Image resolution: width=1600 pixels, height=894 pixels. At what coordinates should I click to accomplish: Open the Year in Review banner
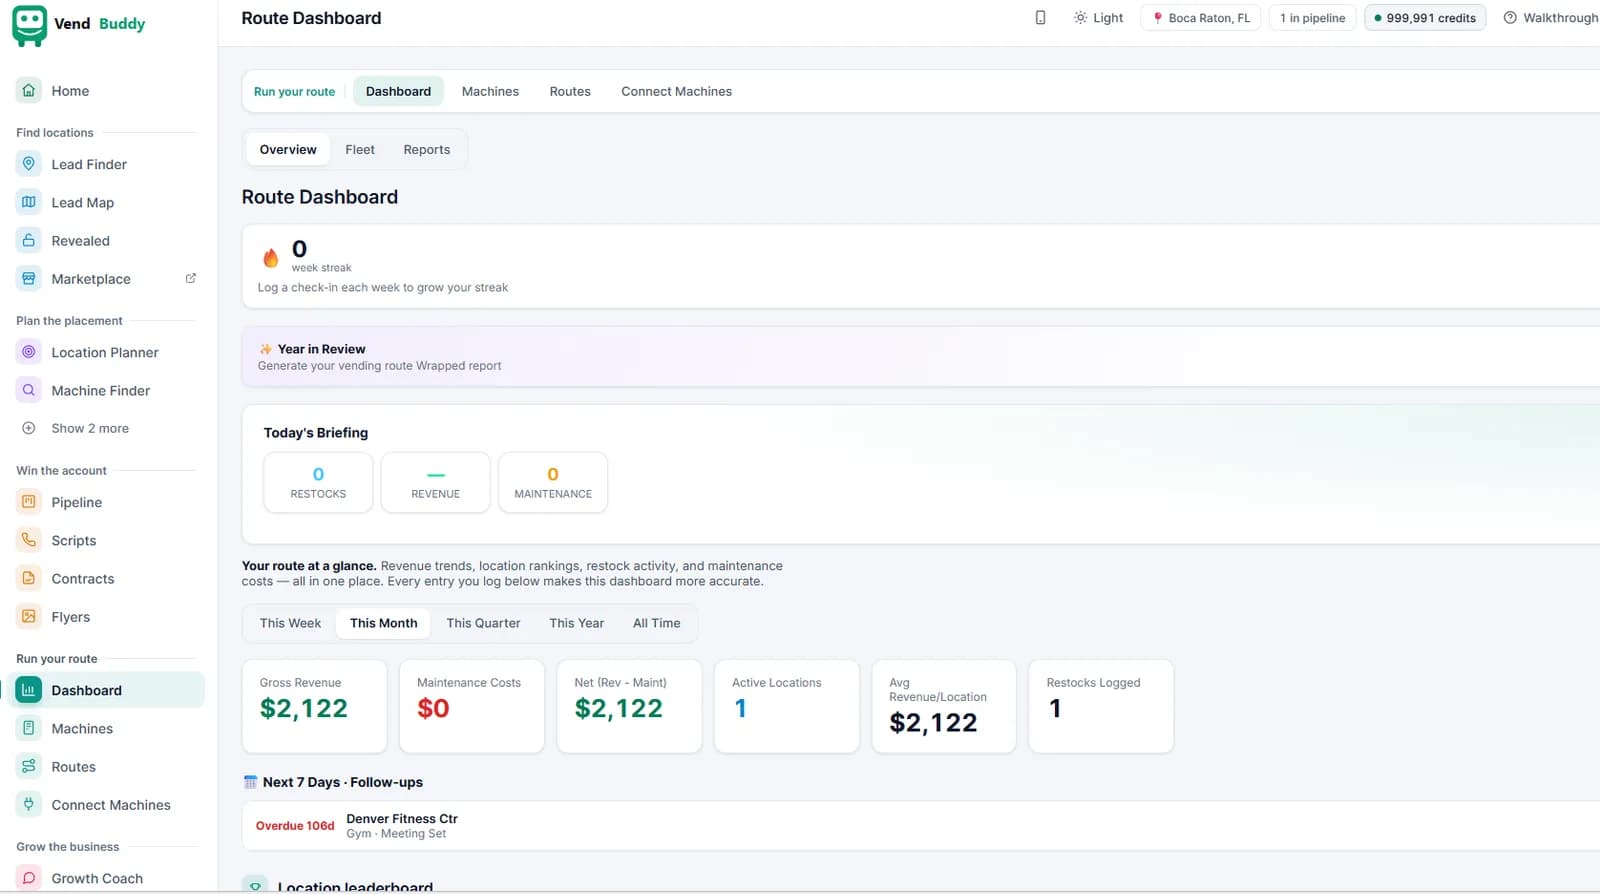pyautogui.click(x=920, y=357)
